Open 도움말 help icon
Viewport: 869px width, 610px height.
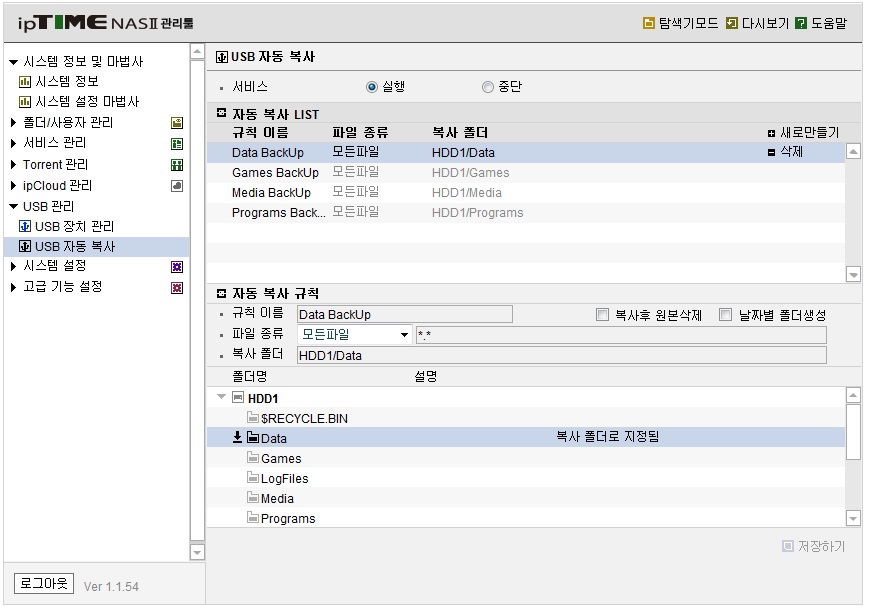pyautogui.click(x=800, y=23)
